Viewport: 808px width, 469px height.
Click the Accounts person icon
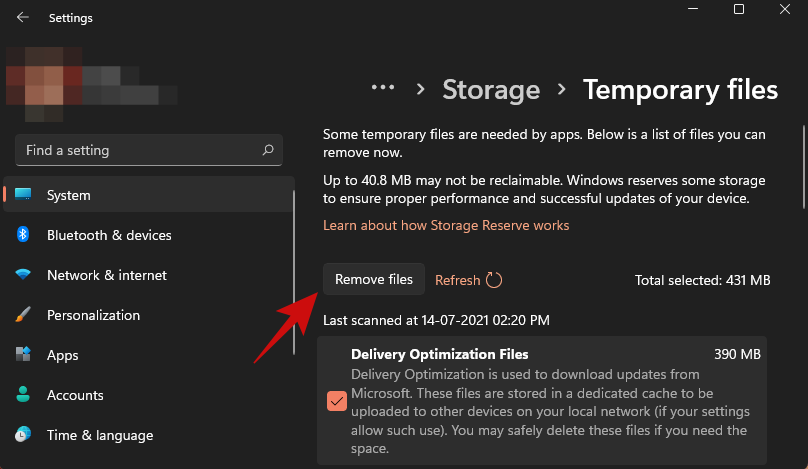[x=23, y=395]
